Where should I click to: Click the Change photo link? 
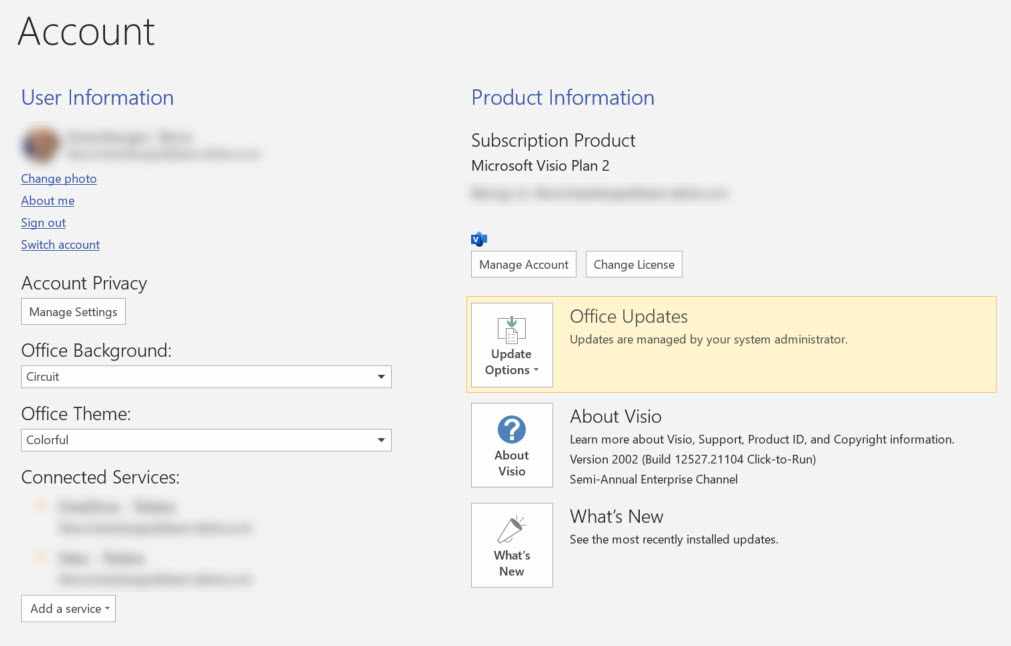point(58,178)
